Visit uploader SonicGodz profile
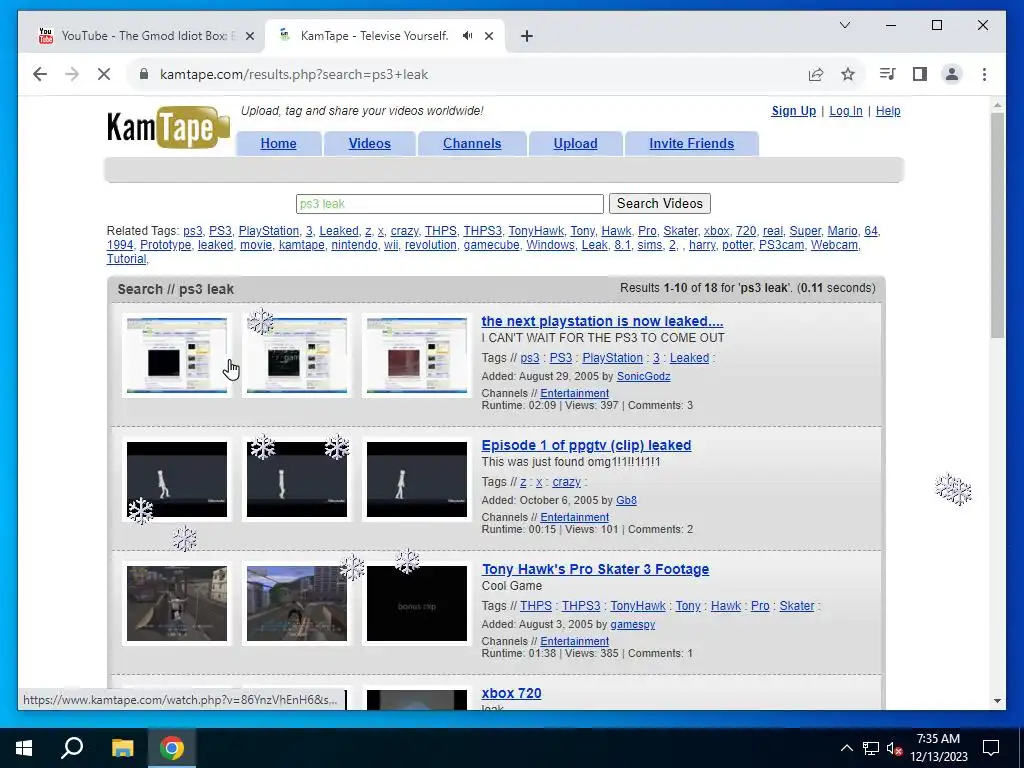 click(643, 376)
